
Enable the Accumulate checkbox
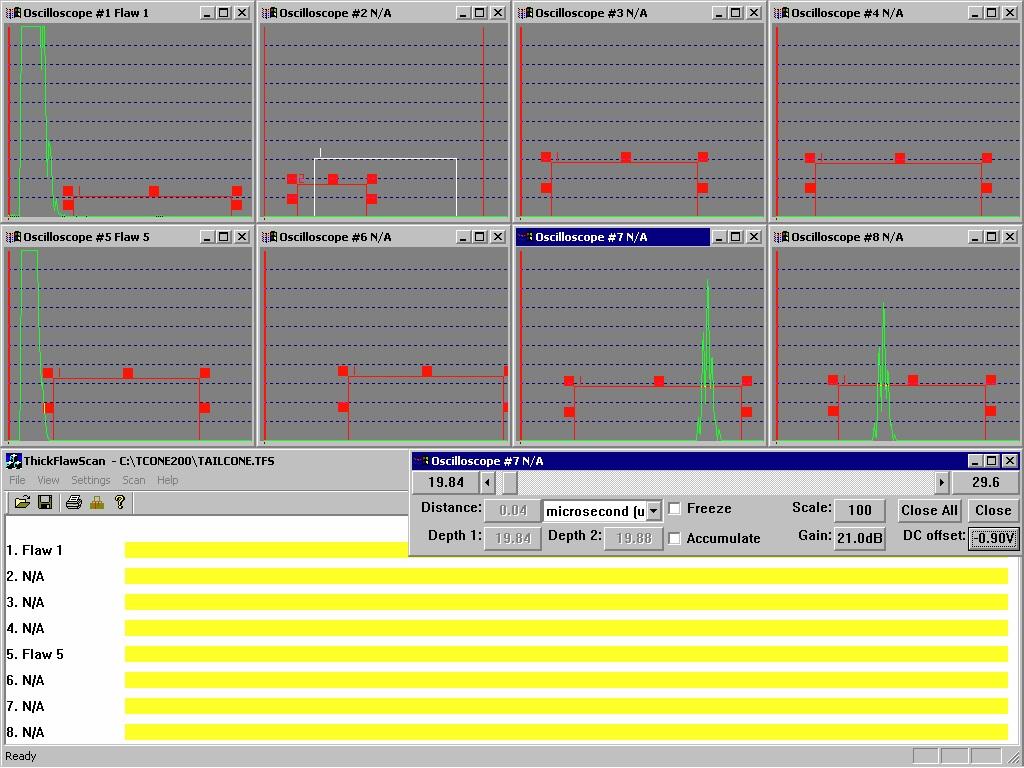tap(675, 538)
